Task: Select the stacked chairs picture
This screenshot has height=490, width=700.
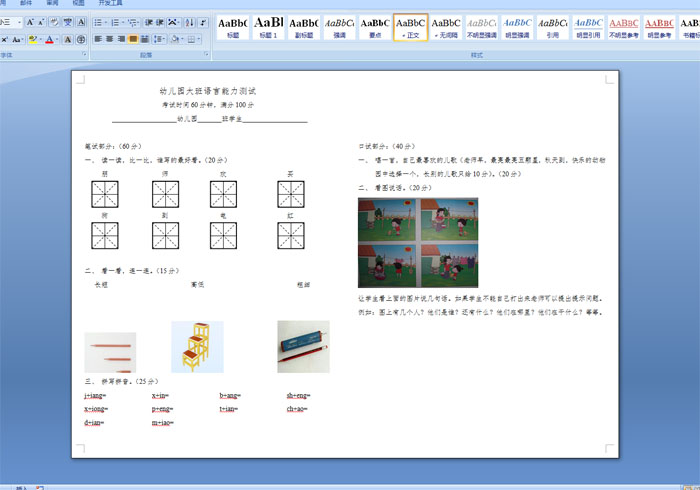Action: (x=197, y=347)
